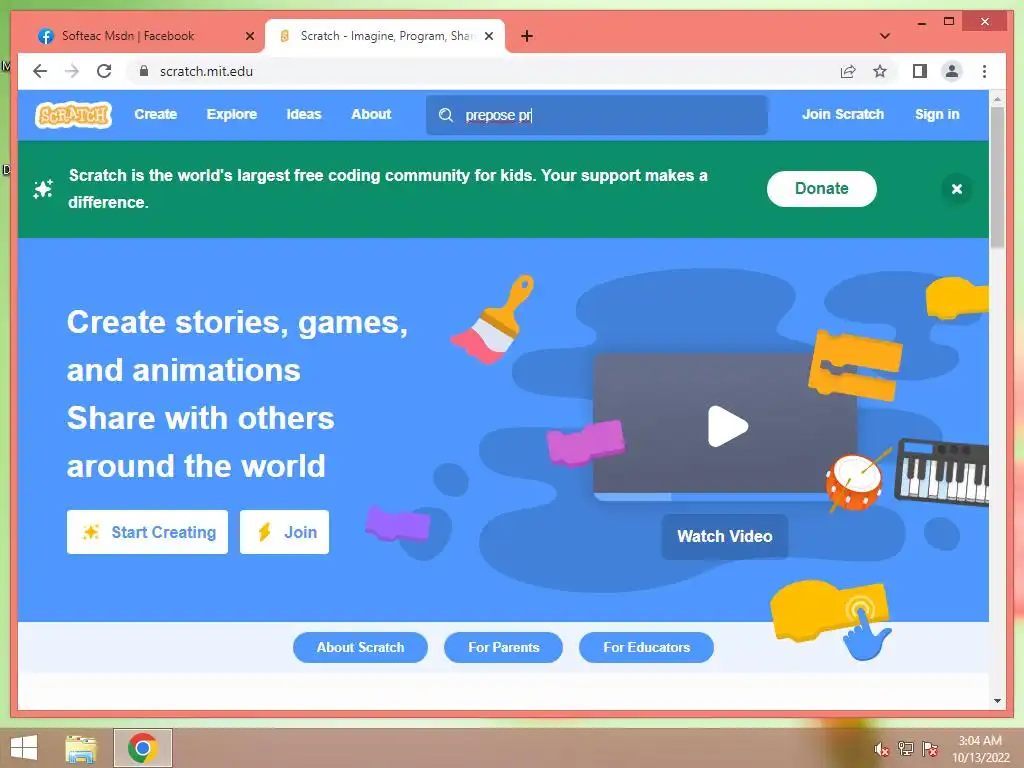The image size is (1024, 768).
Task: Open the Action Center flag icon
Action: pyautogui.click(x=930, y=748)
